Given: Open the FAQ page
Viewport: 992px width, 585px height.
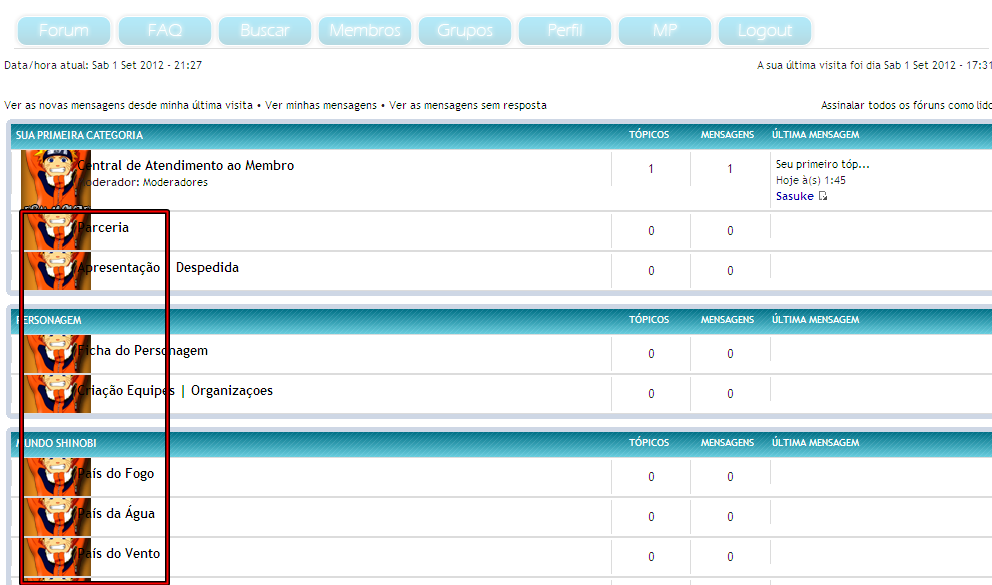Looking at the screenshot, I should [164, 30].
